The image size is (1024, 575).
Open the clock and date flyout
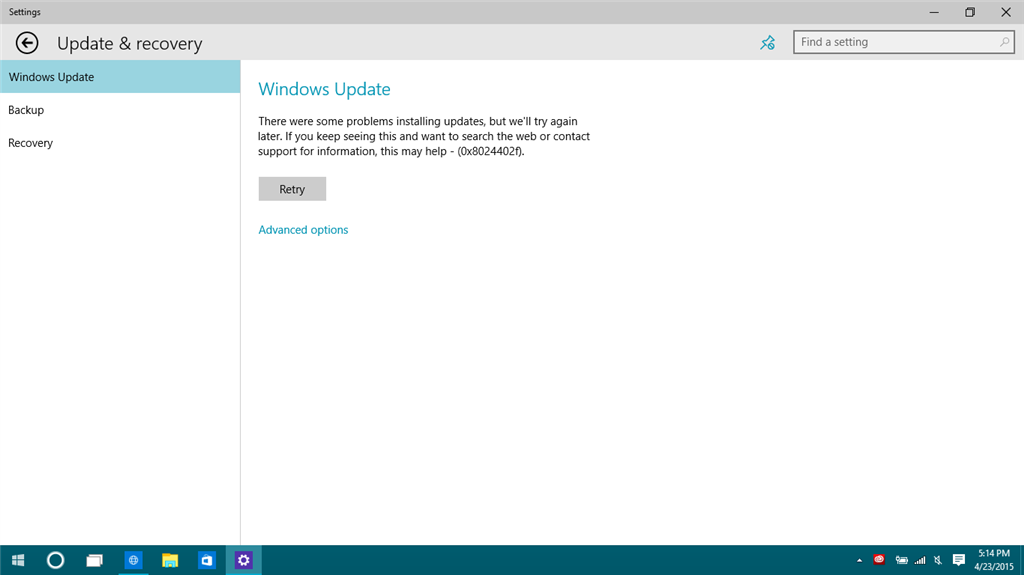(x=994, y=560)
